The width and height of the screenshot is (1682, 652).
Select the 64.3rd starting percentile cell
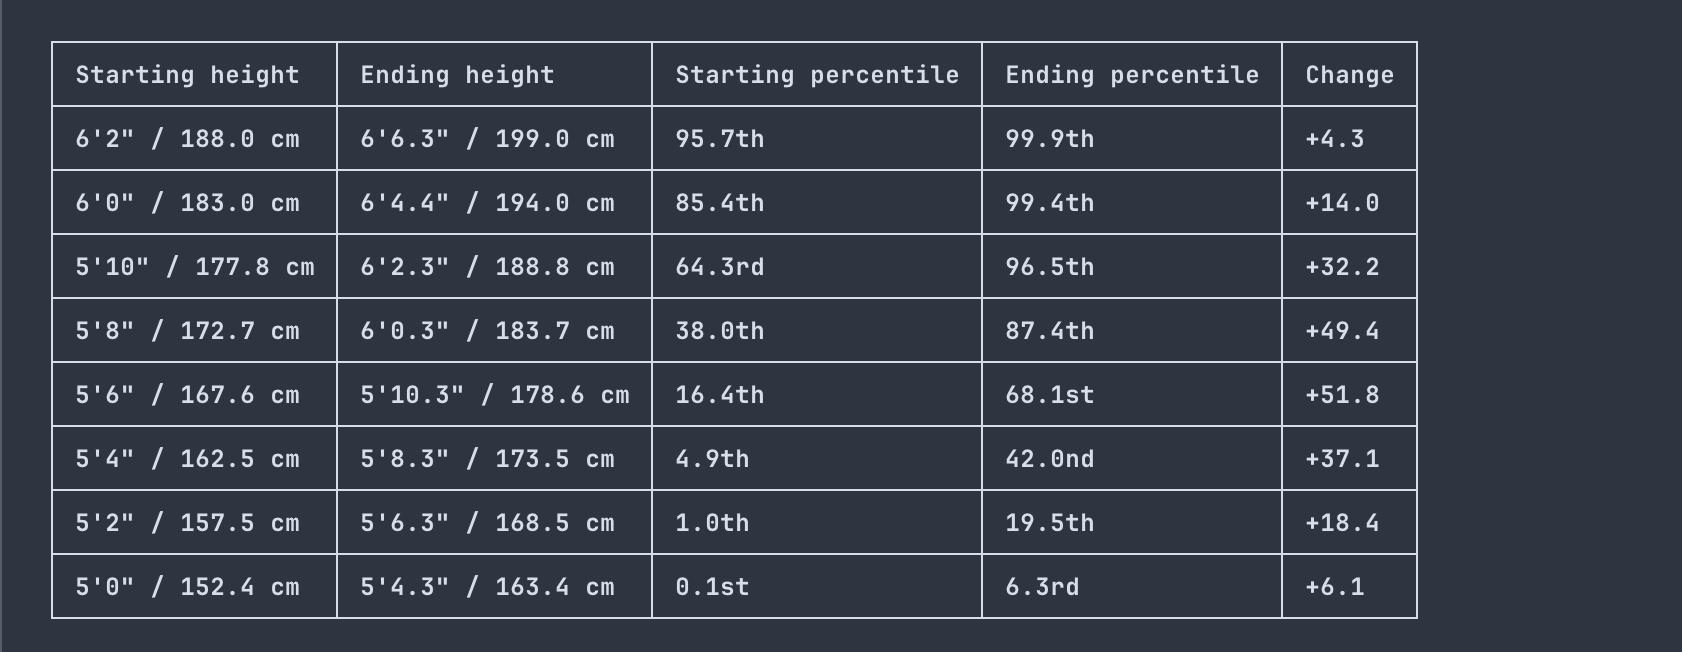click(x=720, y=267)
